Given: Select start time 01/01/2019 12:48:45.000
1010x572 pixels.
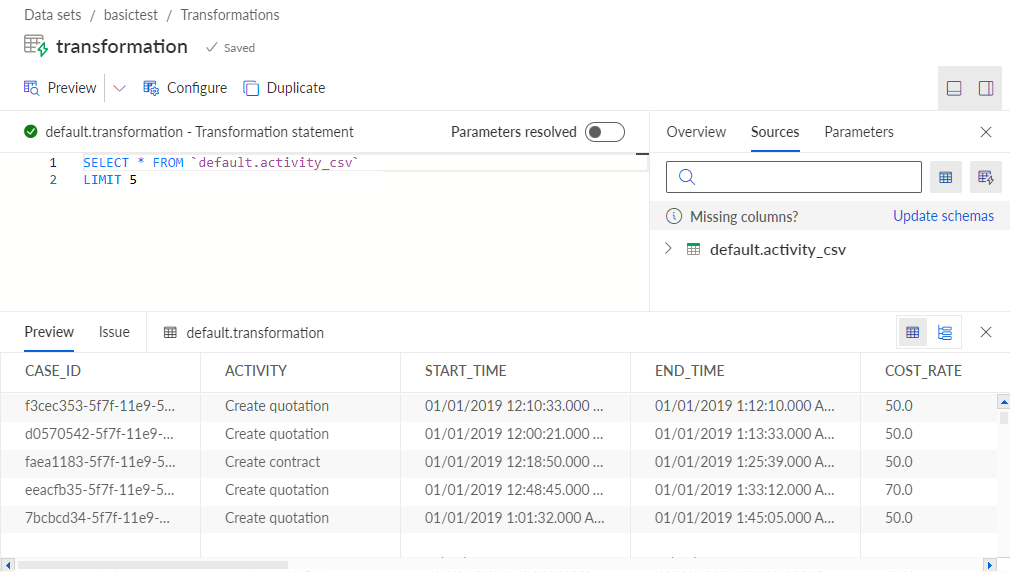Looking at the screenshot, I should 515,490.
